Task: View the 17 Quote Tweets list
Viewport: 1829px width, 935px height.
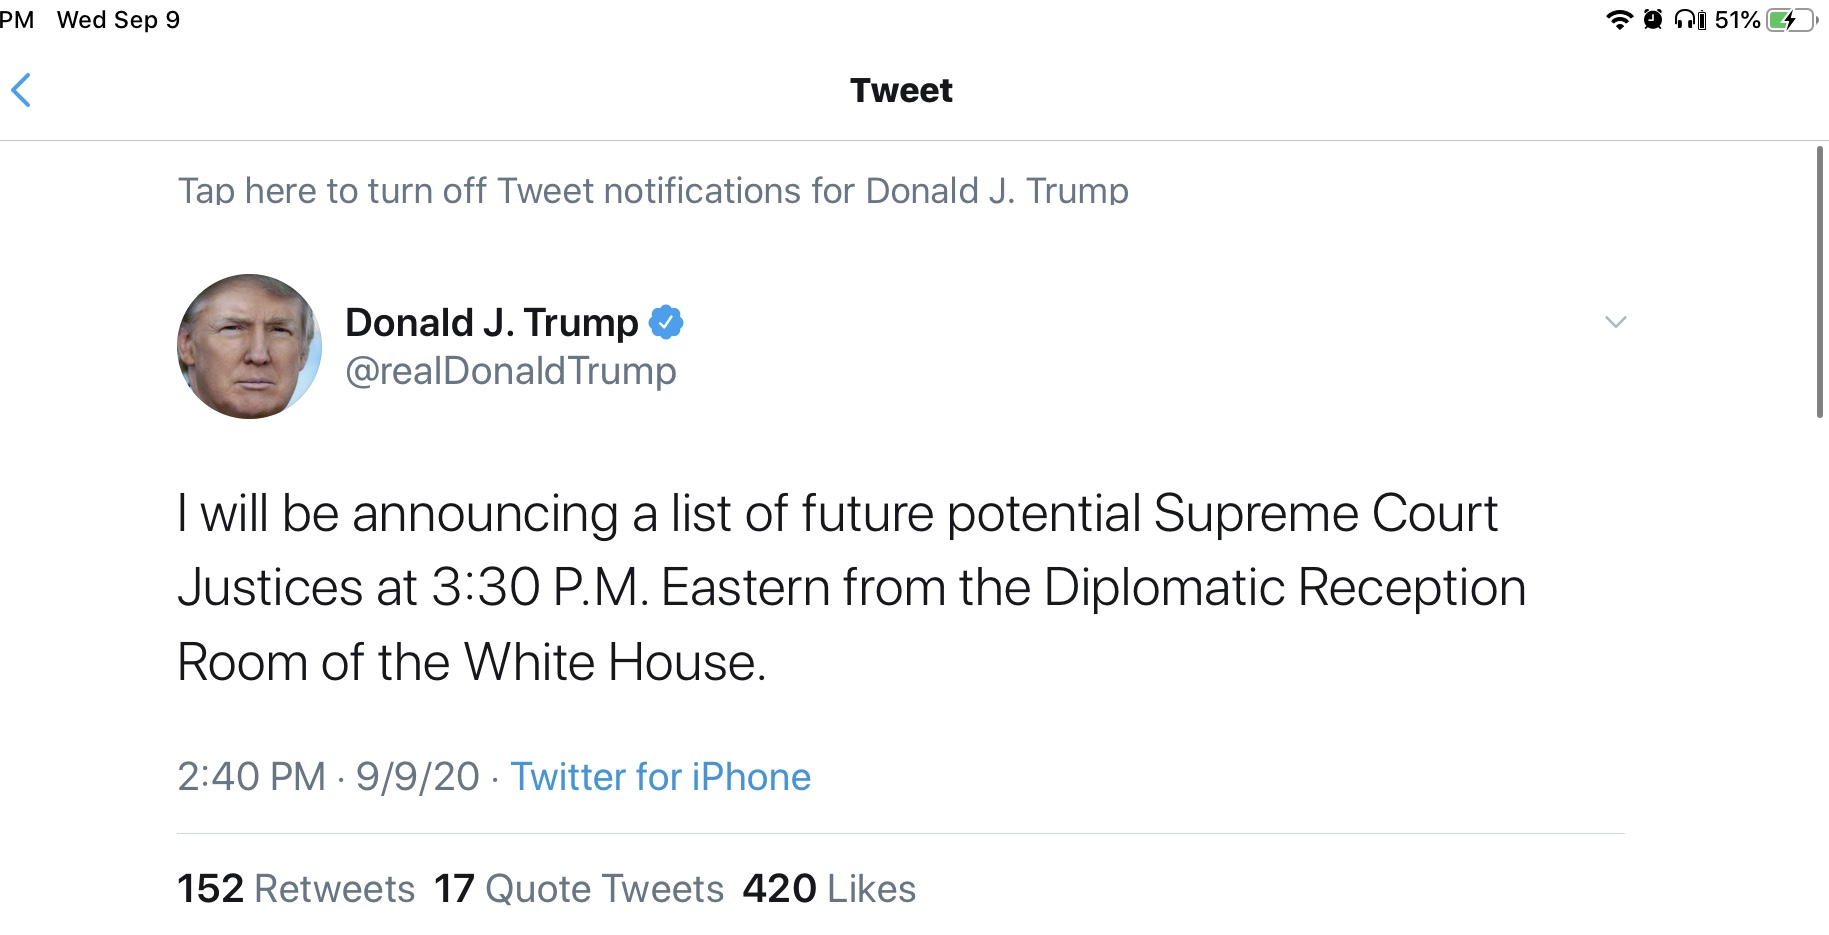Action: (x=579, y=888)
